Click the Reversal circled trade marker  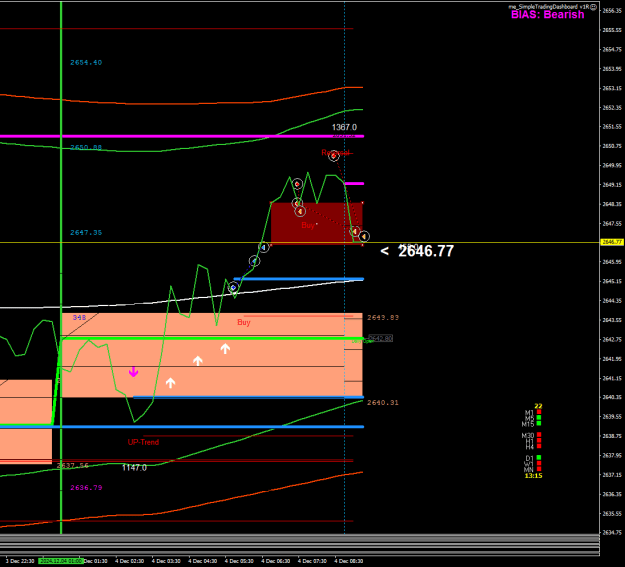[x=334, y=156]
